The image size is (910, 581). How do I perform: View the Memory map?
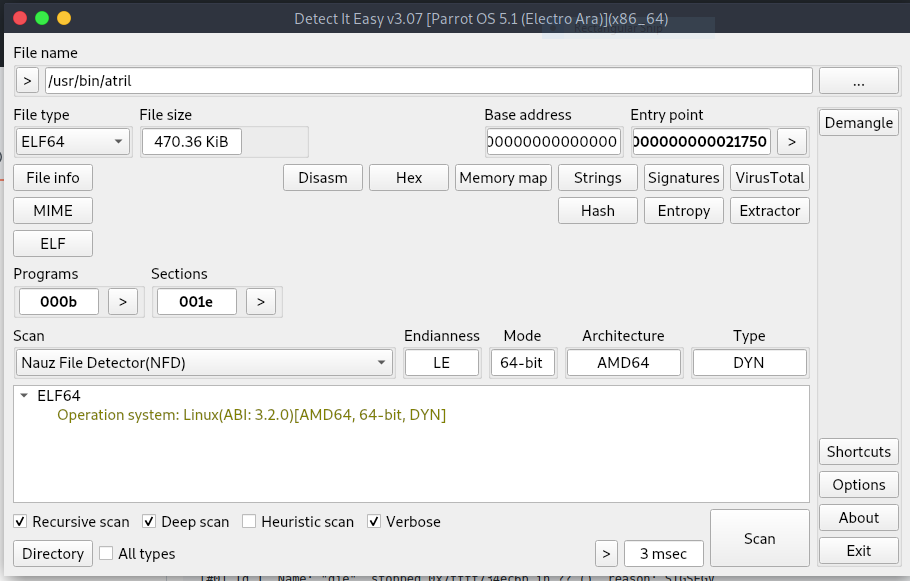pos(503,177)
